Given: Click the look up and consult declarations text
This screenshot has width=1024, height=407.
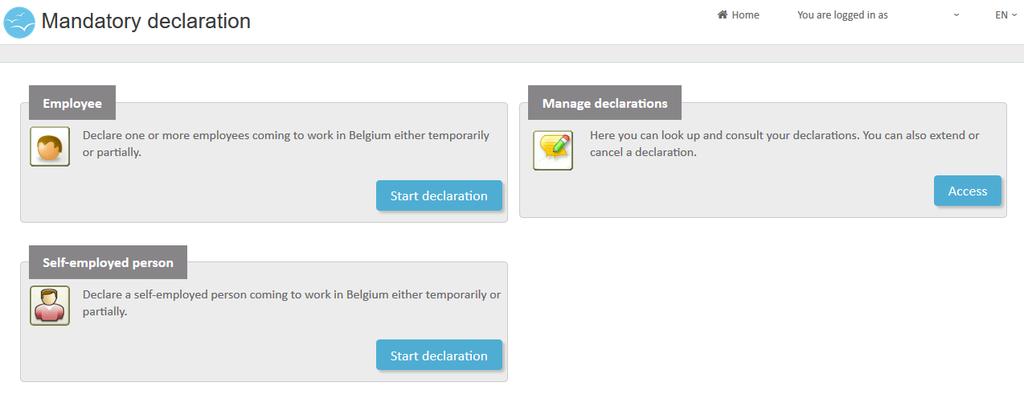Looking at the screenshot, I should coord(784,144).
